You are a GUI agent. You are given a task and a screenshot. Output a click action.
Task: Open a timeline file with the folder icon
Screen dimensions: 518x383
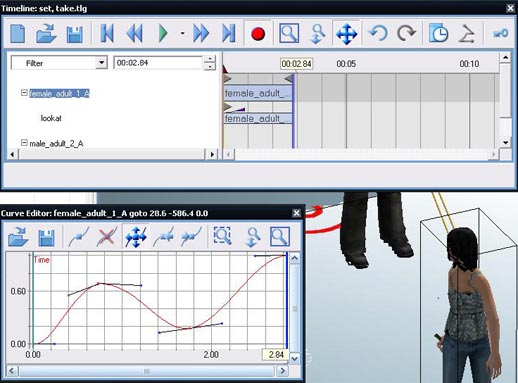(x=46, y=33)
